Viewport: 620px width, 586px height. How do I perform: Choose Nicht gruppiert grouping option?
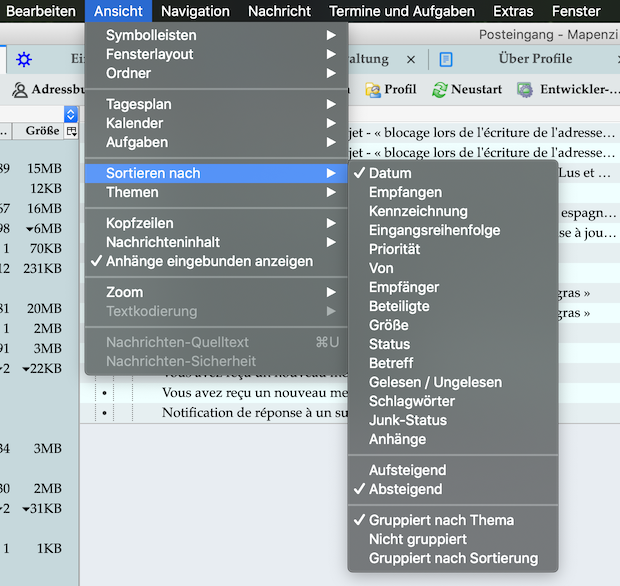click(x=419, y=539)
